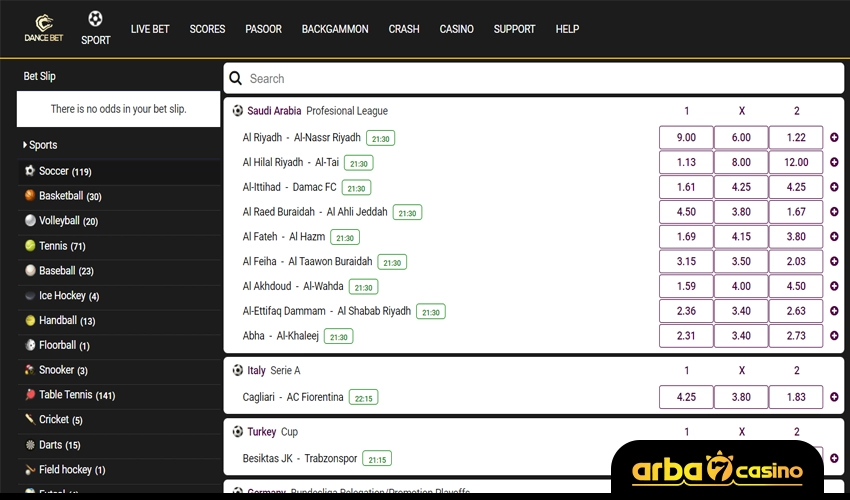Click the Ice Hockey puck icon

pyautogui.click(x=30, y=296)
